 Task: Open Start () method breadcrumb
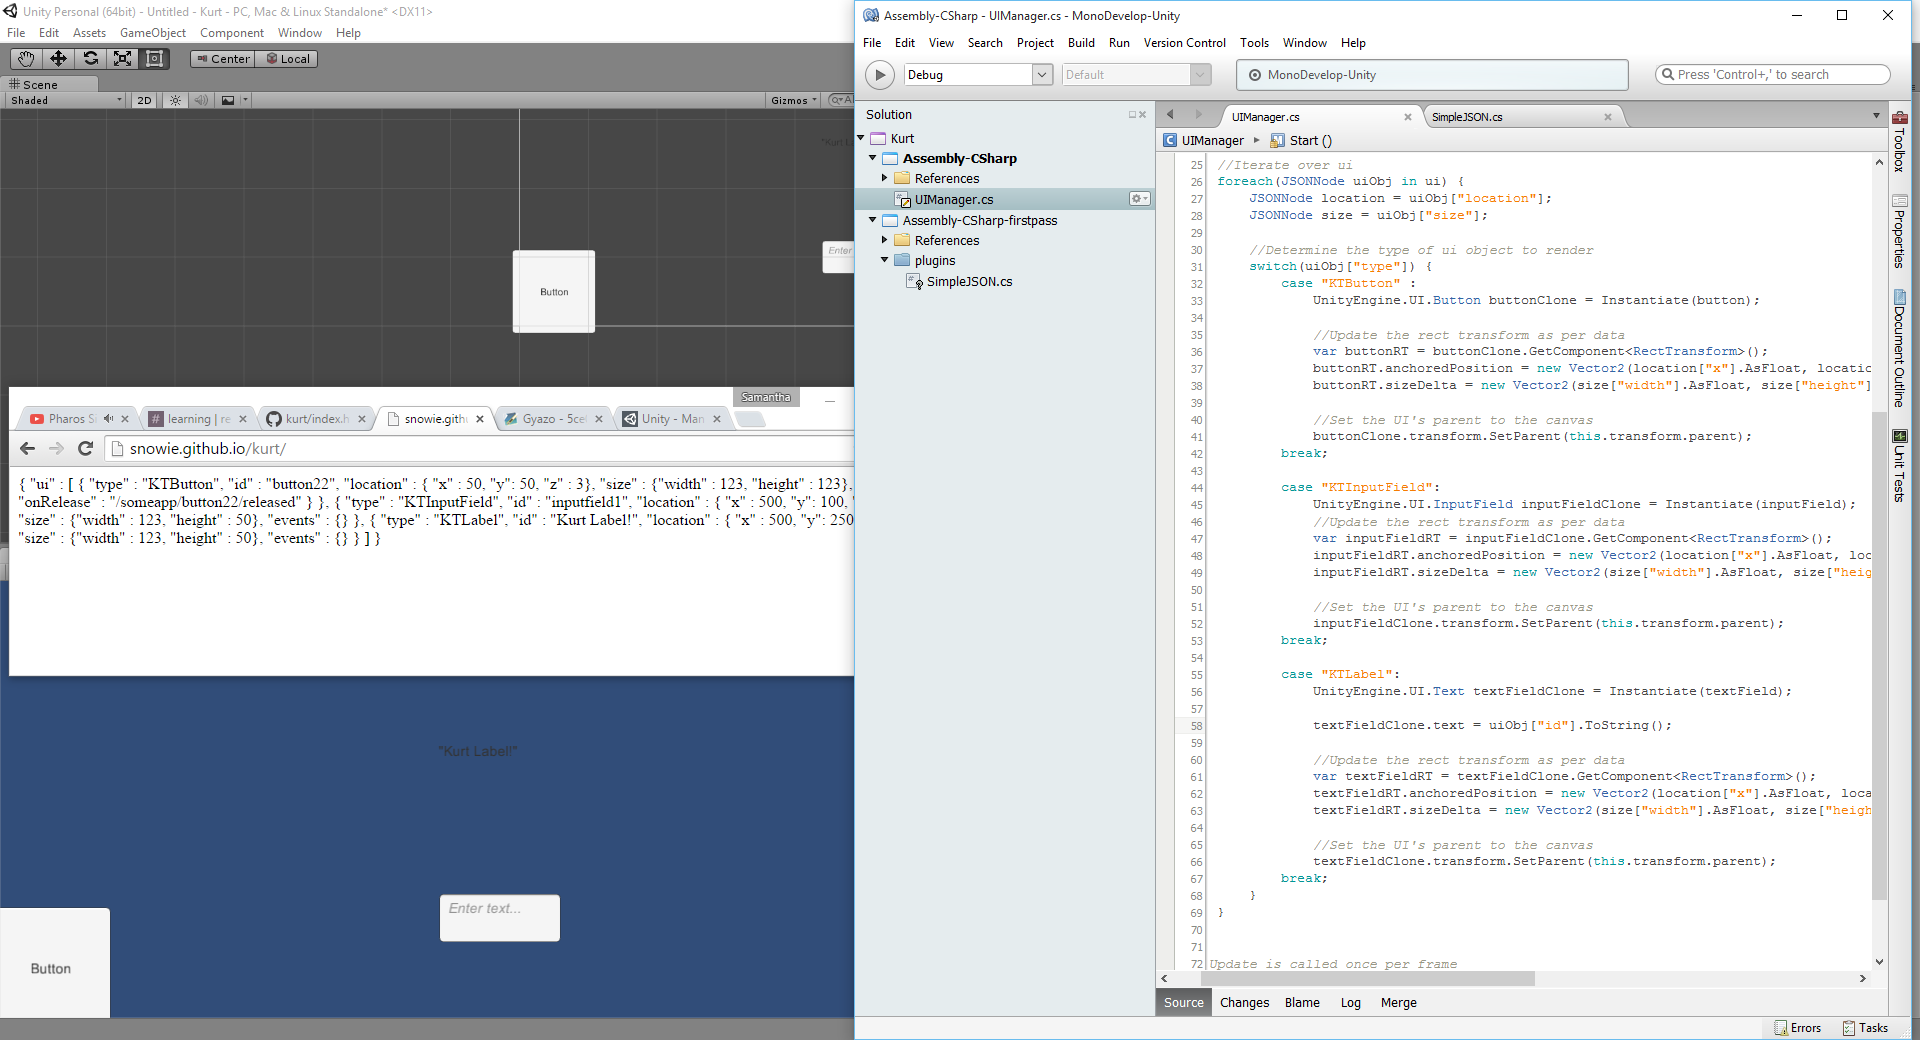point(1301,141)
